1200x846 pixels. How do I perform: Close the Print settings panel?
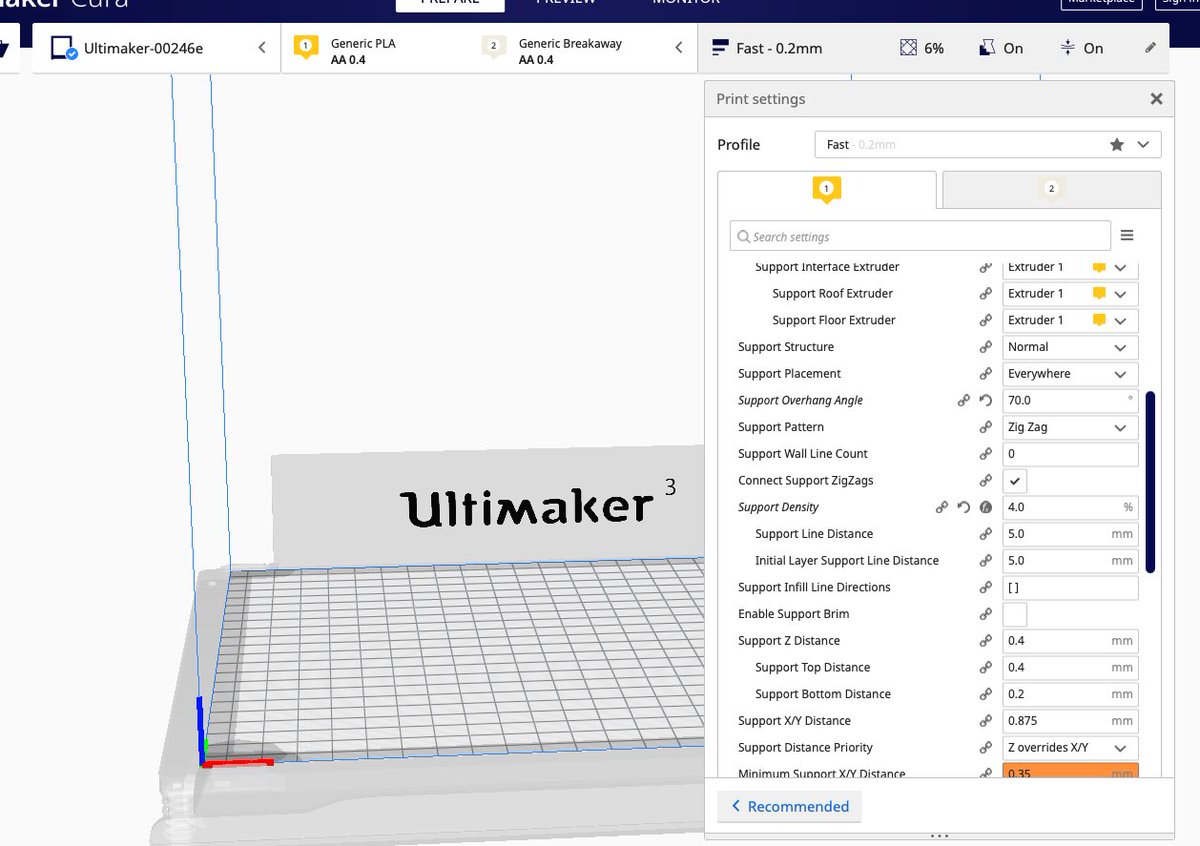(1156, 99)
